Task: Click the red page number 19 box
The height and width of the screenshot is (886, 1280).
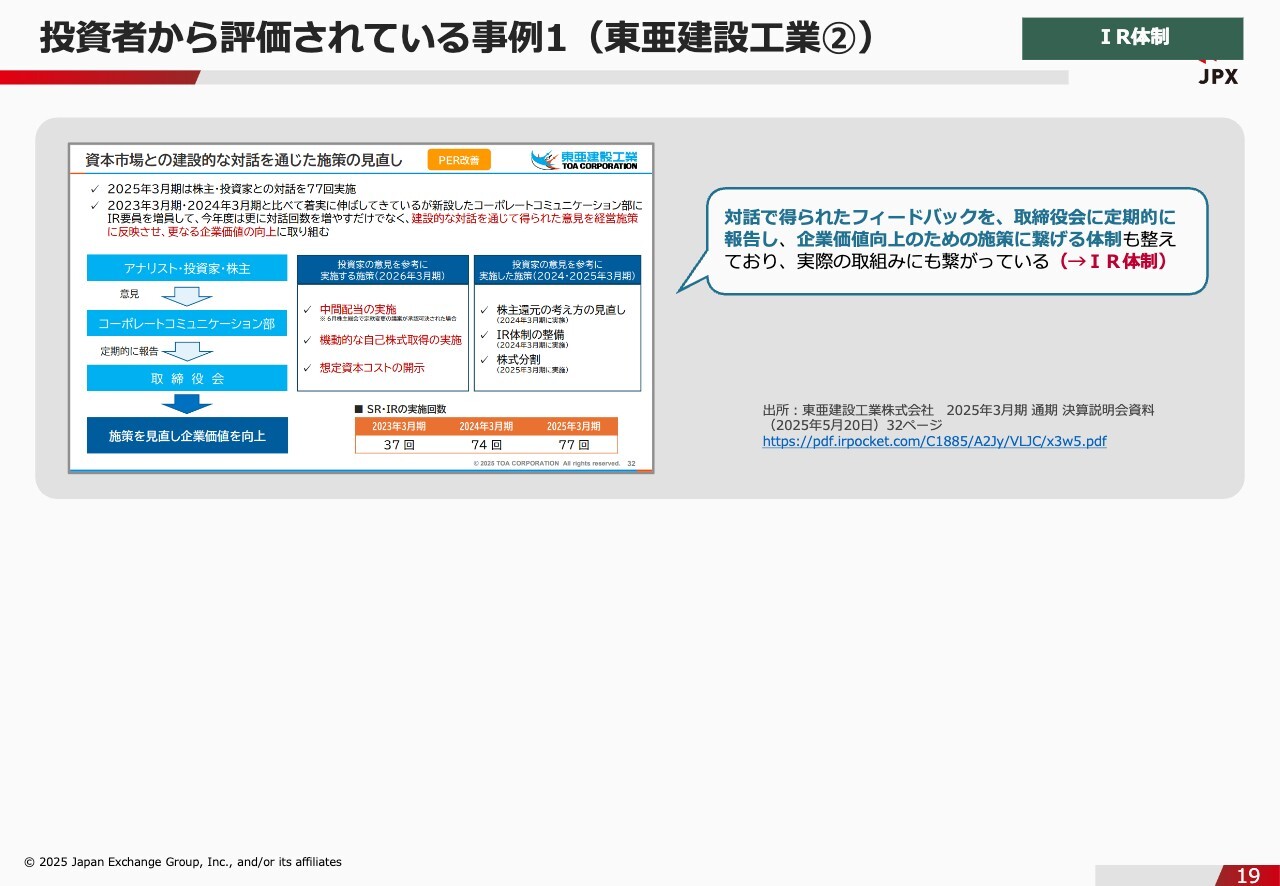Action: pos(1247,876)
